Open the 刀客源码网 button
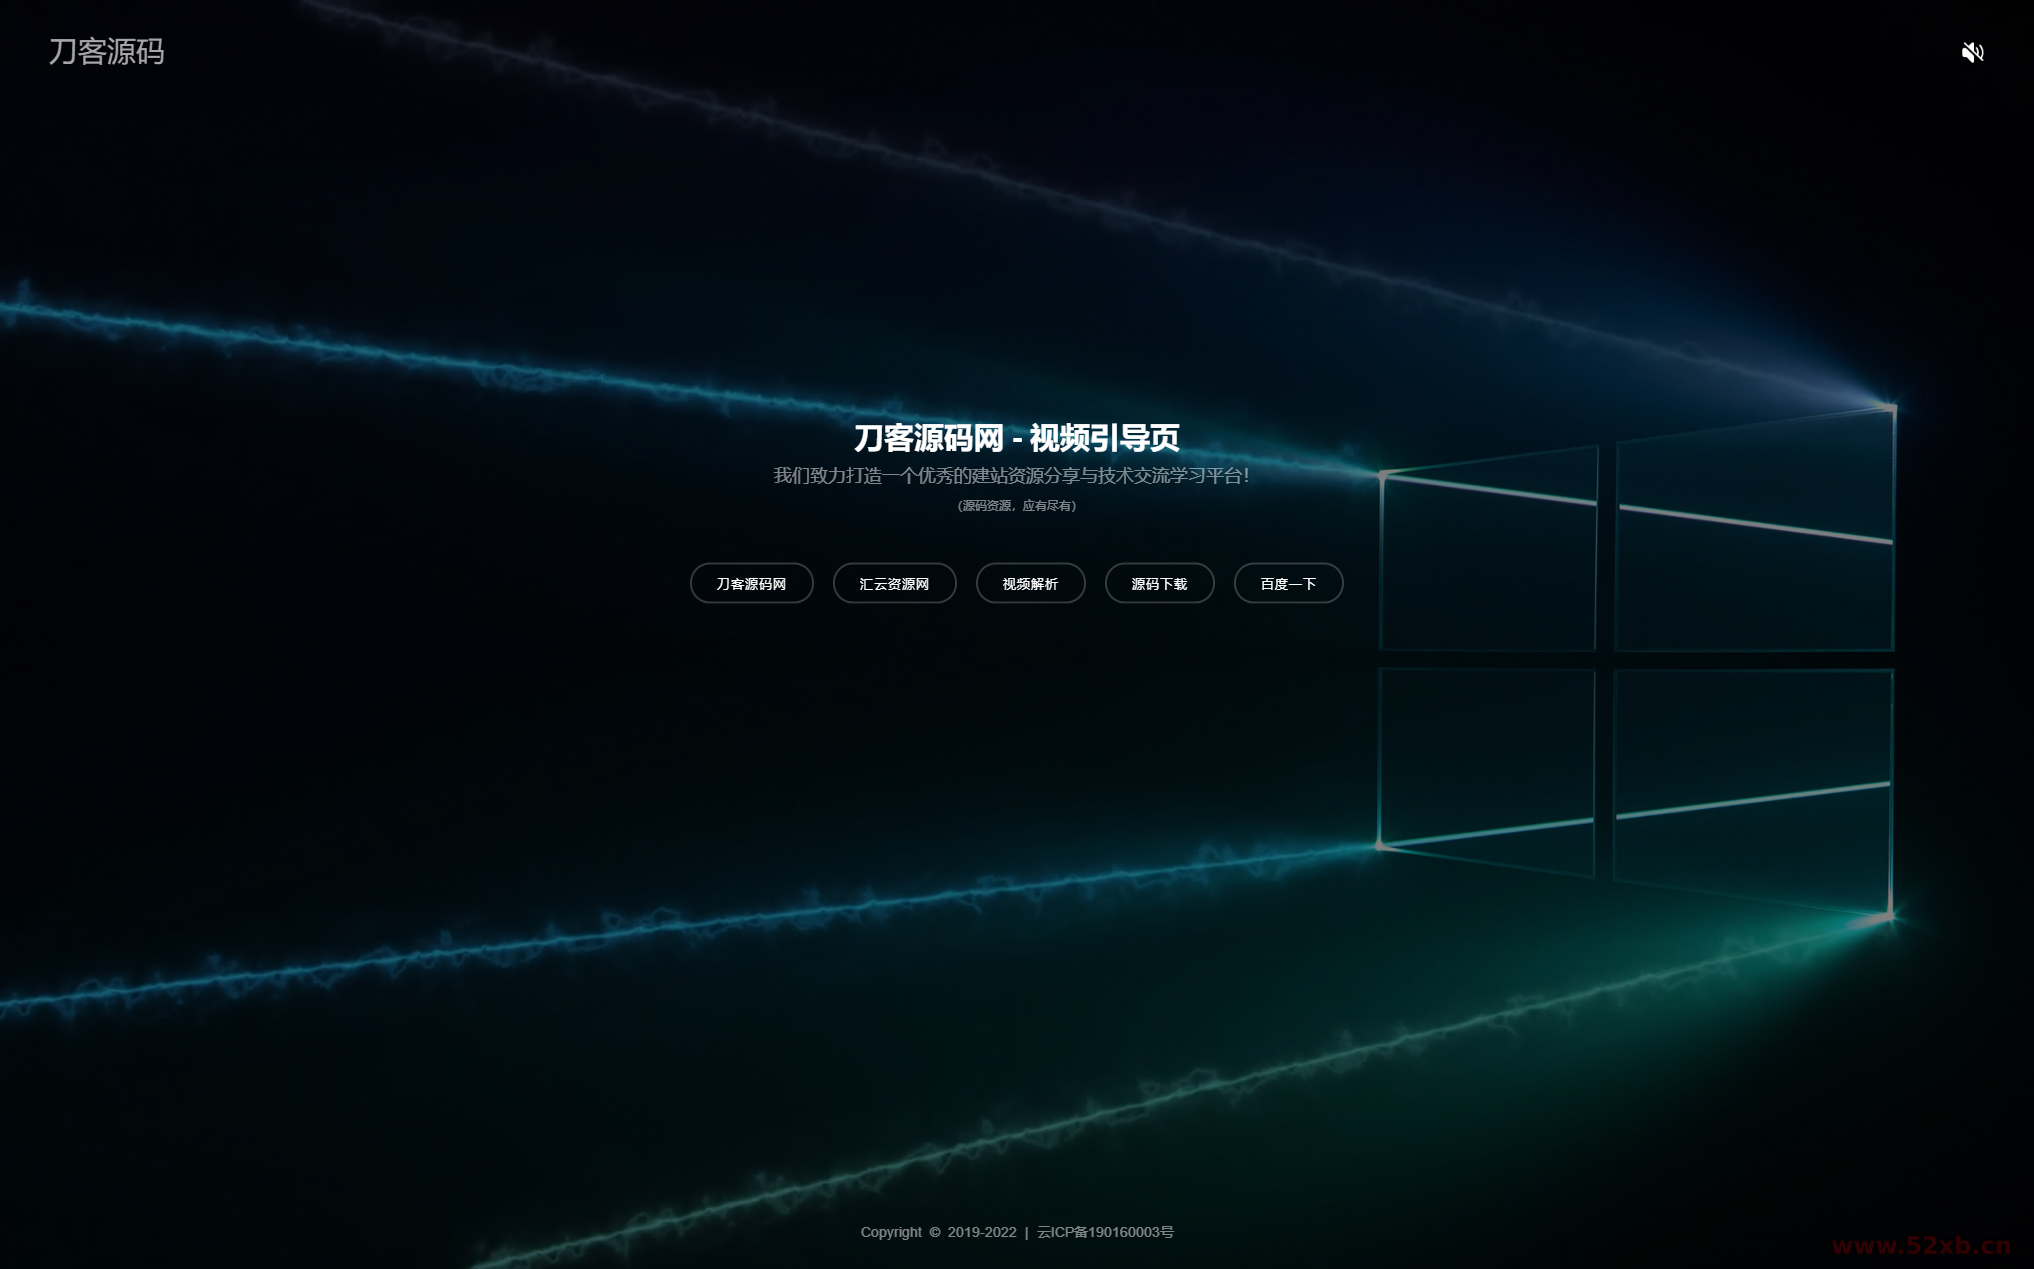The height and width of the screenshot is (1269, 2034). coord(751,583)
